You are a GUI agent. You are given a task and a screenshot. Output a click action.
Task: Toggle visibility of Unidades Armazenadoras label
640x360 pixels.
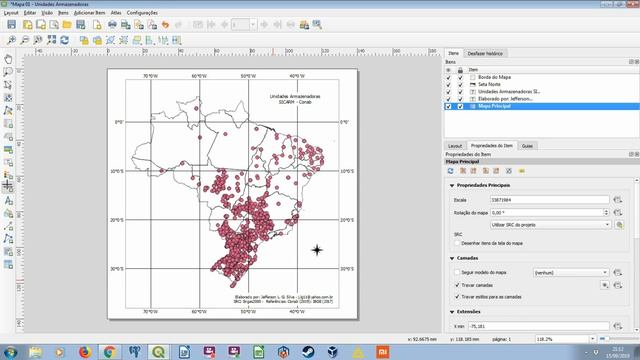(x=449, y=92)
